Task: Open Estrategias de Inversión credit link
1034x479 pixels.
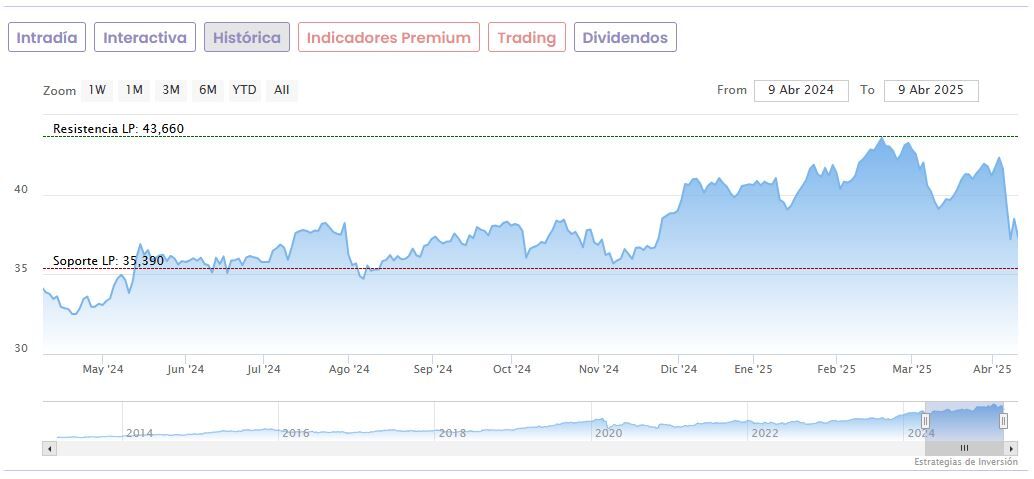Action: [x=964, y=462]
